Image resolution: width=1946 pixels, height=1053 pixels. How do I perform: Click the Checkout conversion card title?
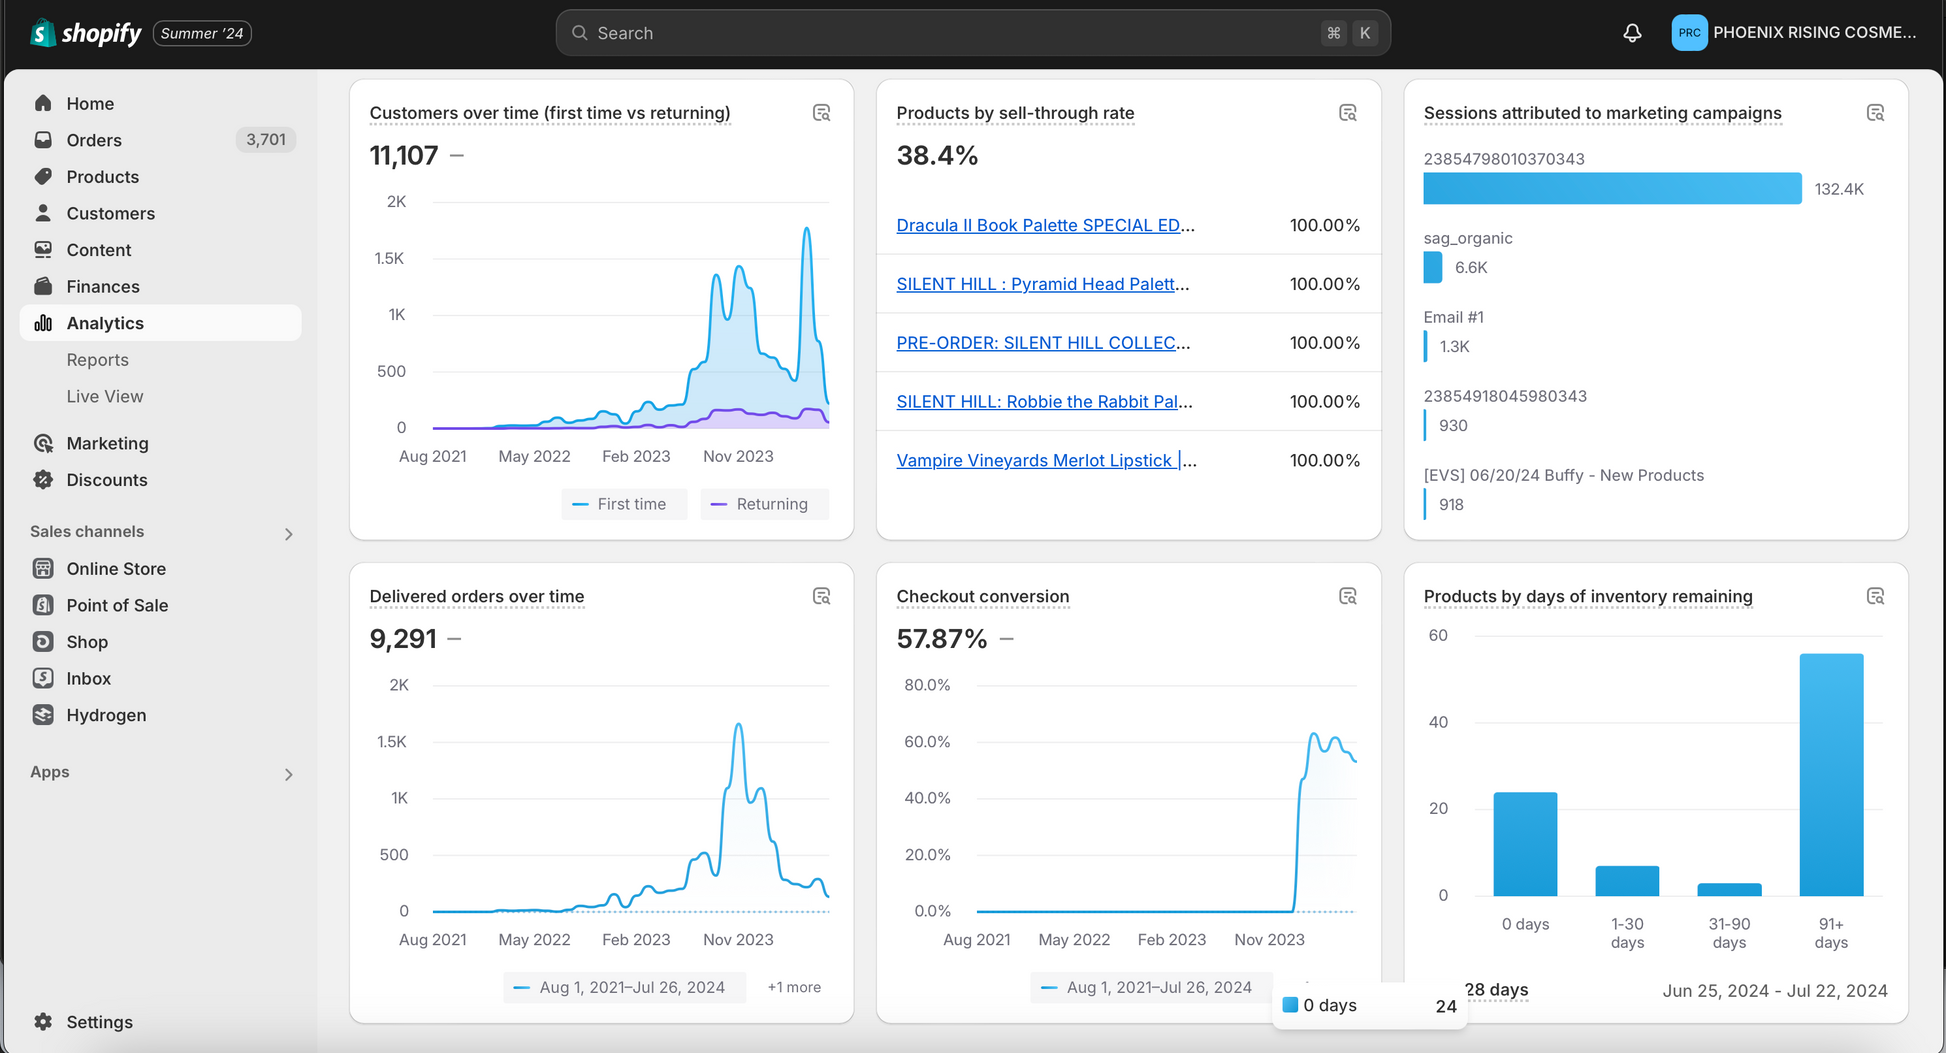click(x=983, y=596)
